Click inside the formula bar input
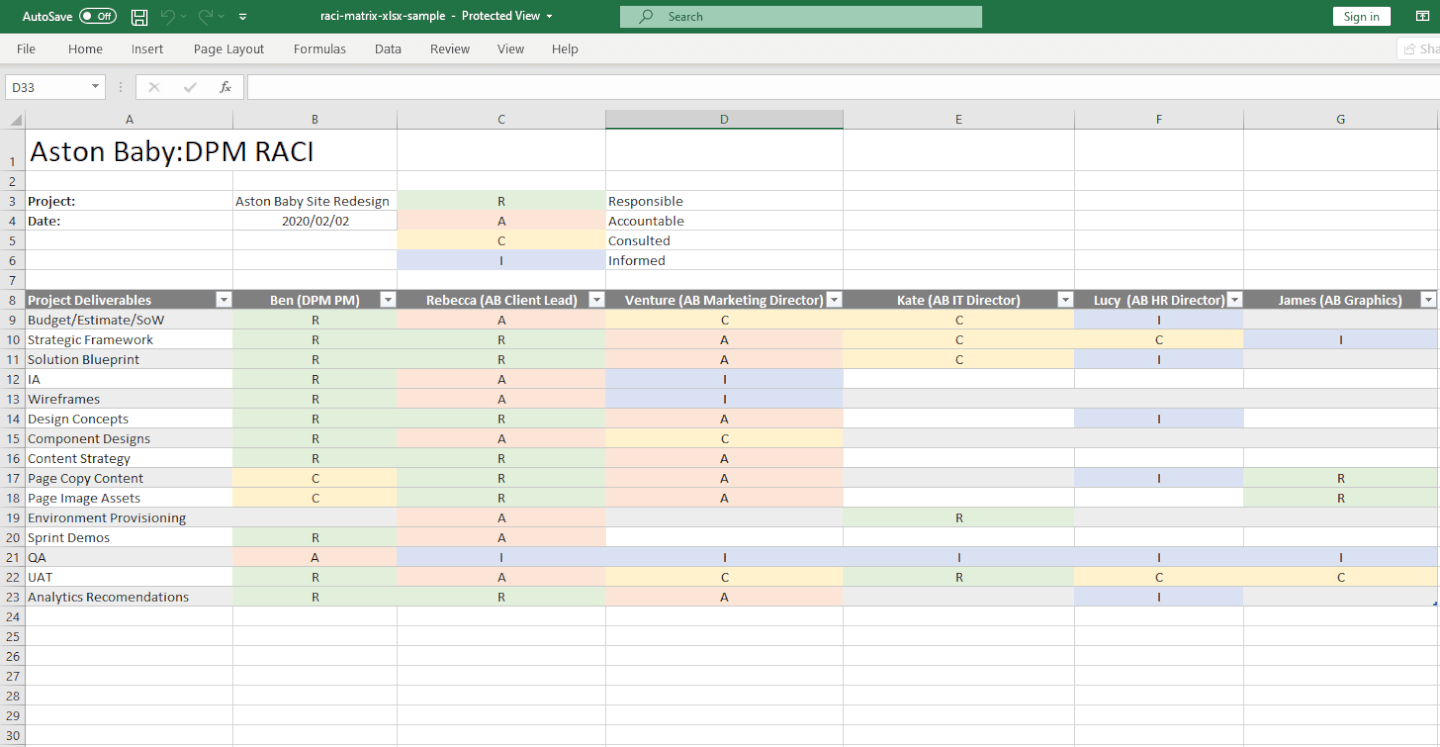The width and height of the screenshot is (1440, 747). click(842, 87)
